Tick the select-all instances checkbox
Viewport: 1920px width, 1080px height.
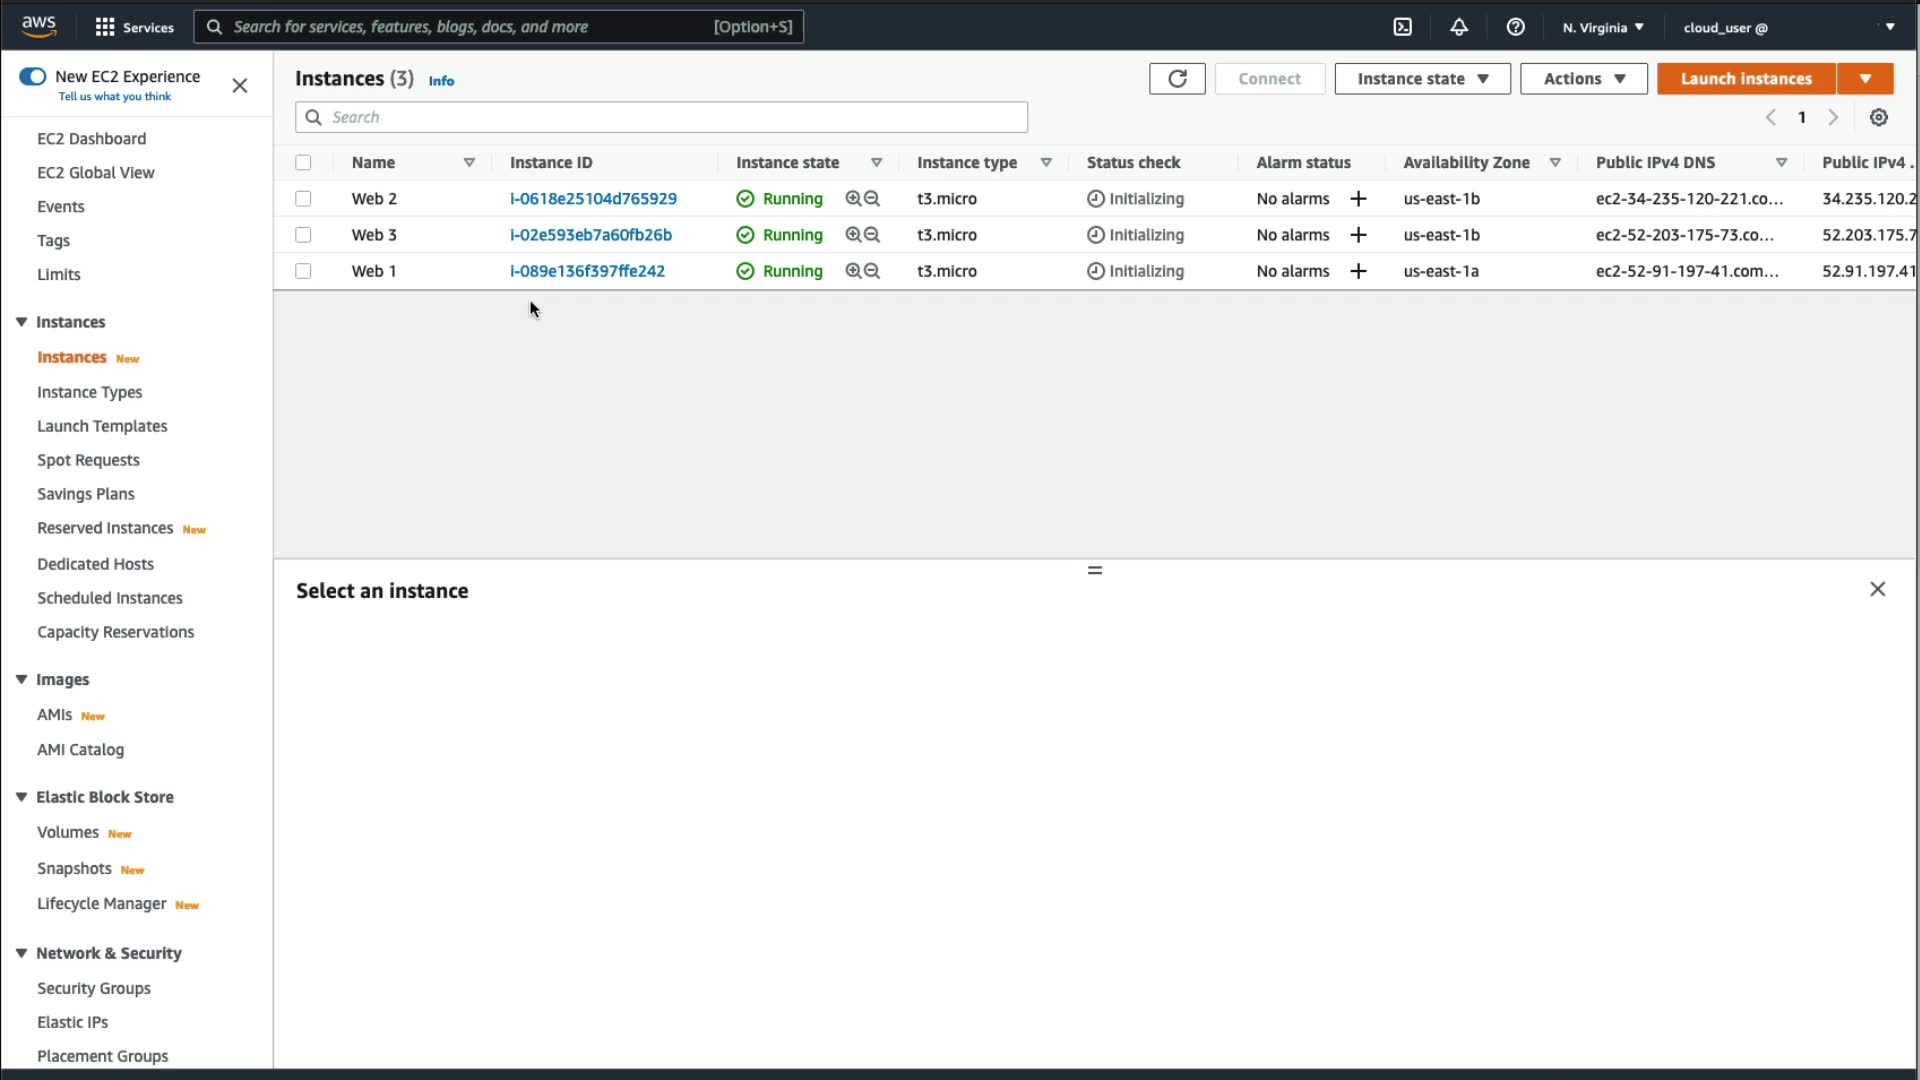pos(303,162)
